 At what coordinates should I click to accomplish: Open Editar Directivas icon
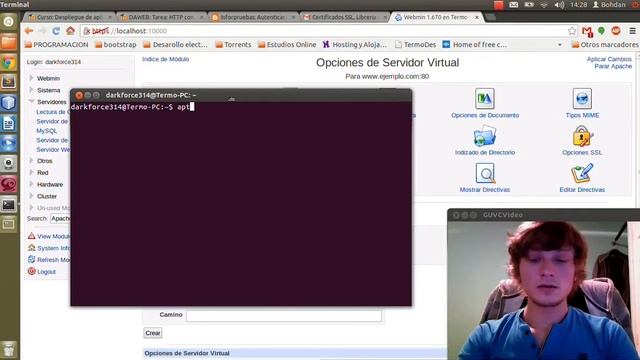click(x=582, y=173)
